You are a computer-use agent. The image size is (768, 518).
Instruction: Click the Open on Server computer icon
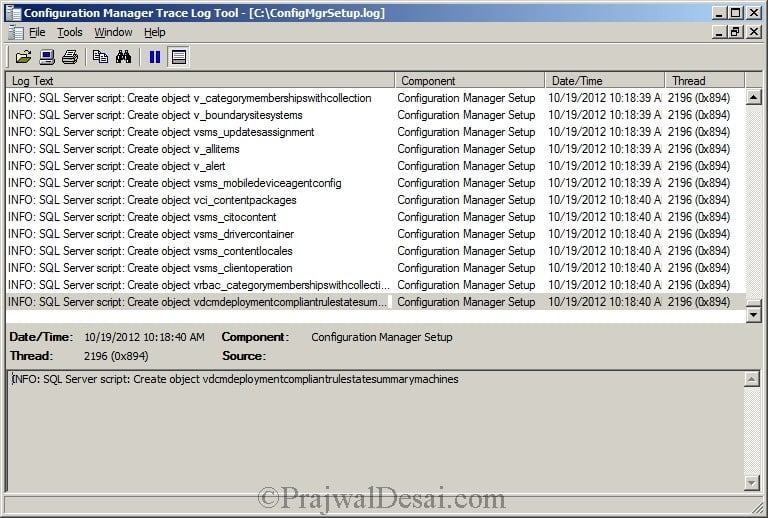pos(47,57)
